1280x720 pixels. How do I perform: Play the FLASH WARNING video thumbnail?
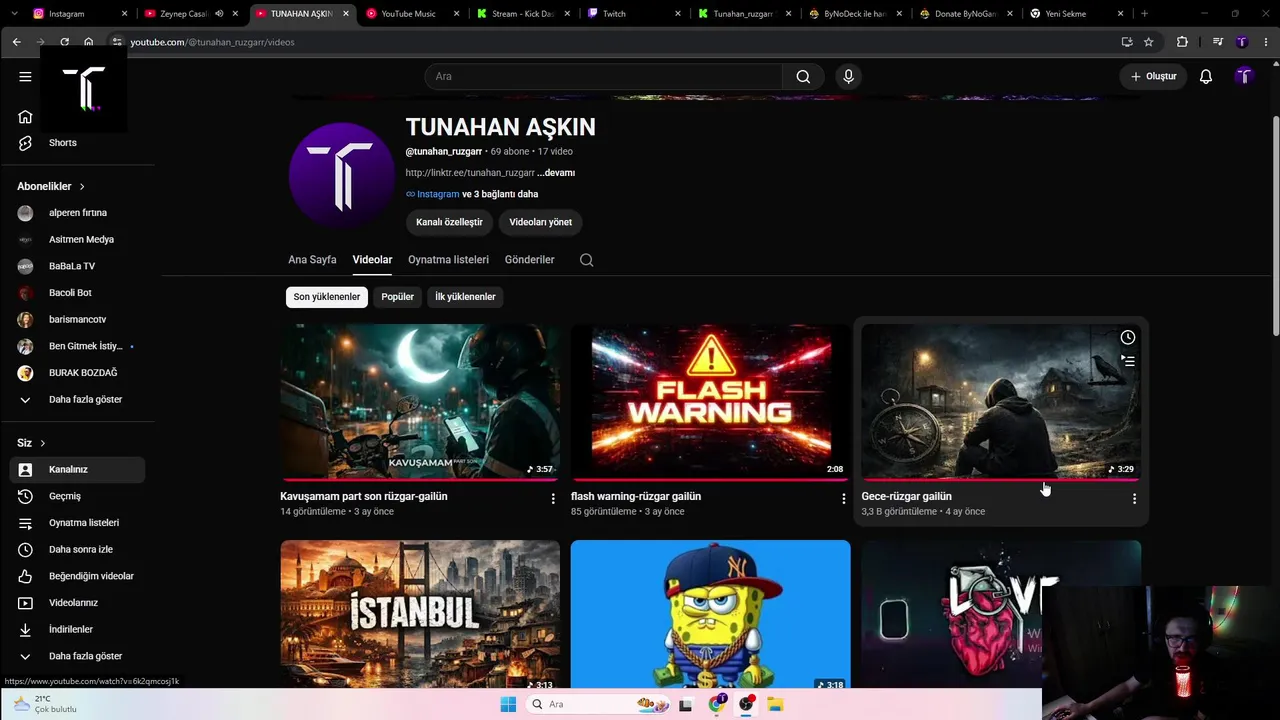click(711, 402)
